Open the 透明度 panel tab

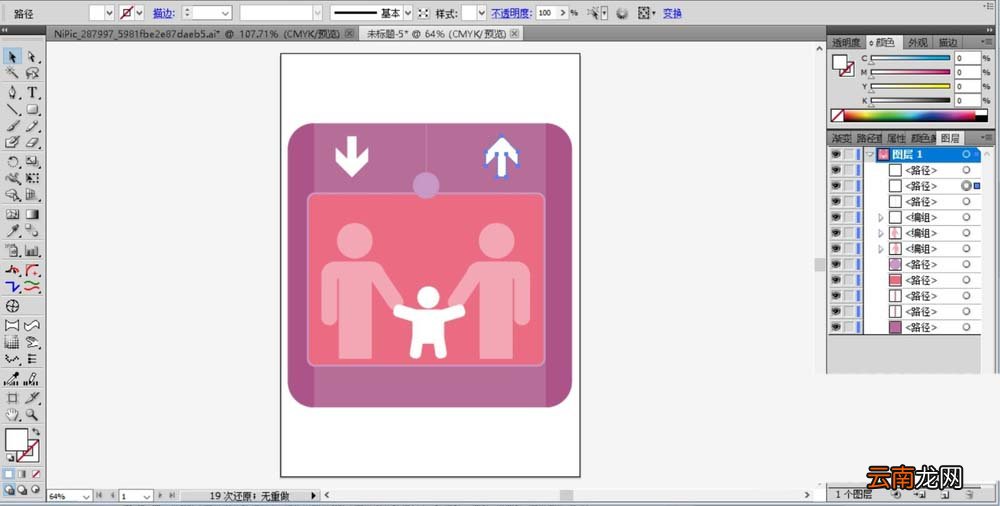coord(846,42)
